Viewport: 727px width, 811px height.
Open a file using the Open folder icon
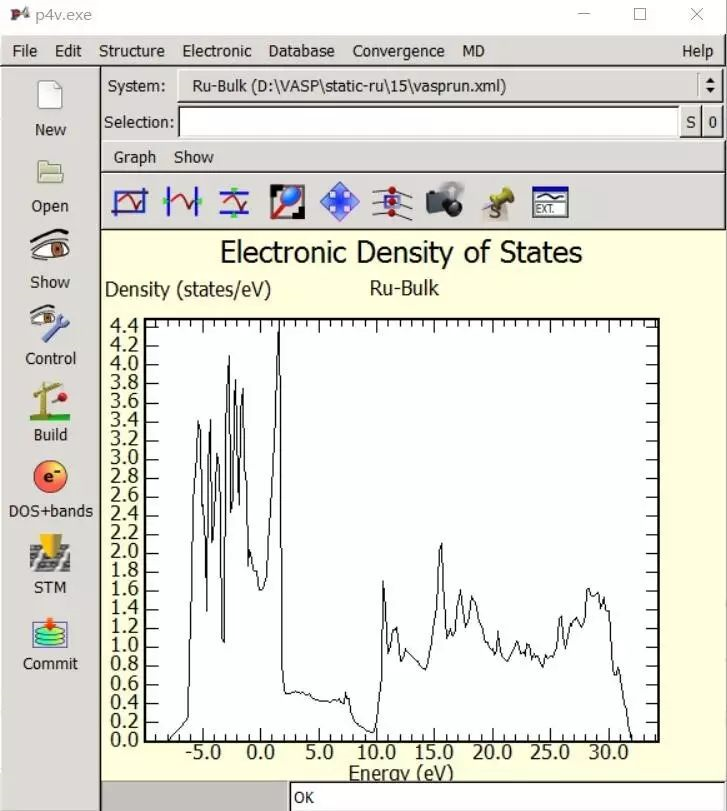coord(50,173)
